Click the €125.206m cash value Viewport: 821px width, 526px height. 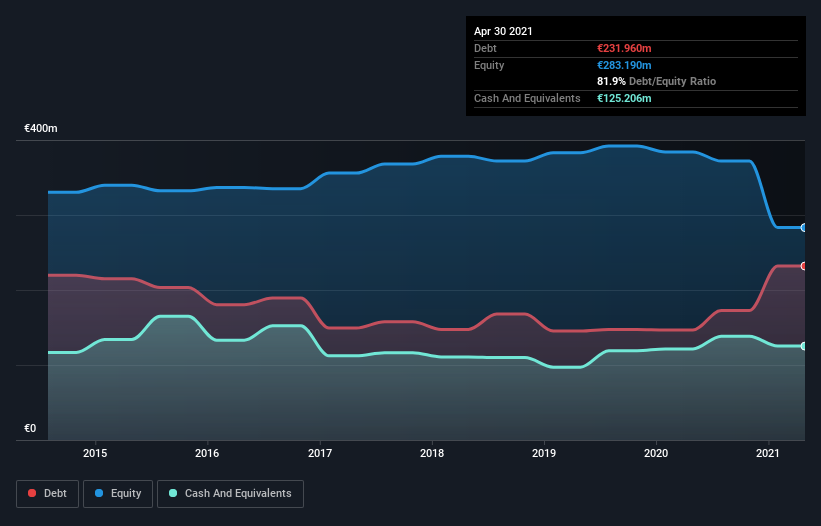point(624,98)
